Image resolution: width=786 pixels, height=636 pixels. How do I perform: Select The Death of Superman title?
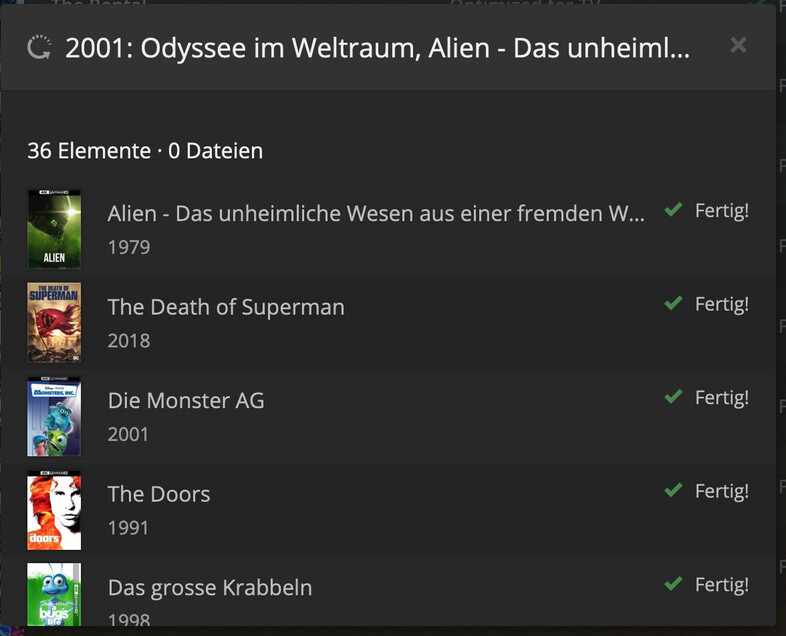click(226, 307)
